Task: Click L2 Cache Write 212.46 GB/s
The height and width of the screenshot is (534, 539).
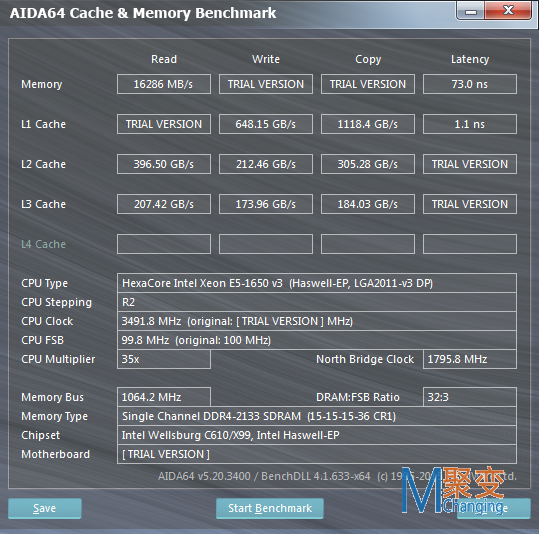Action: pos(266,164)
